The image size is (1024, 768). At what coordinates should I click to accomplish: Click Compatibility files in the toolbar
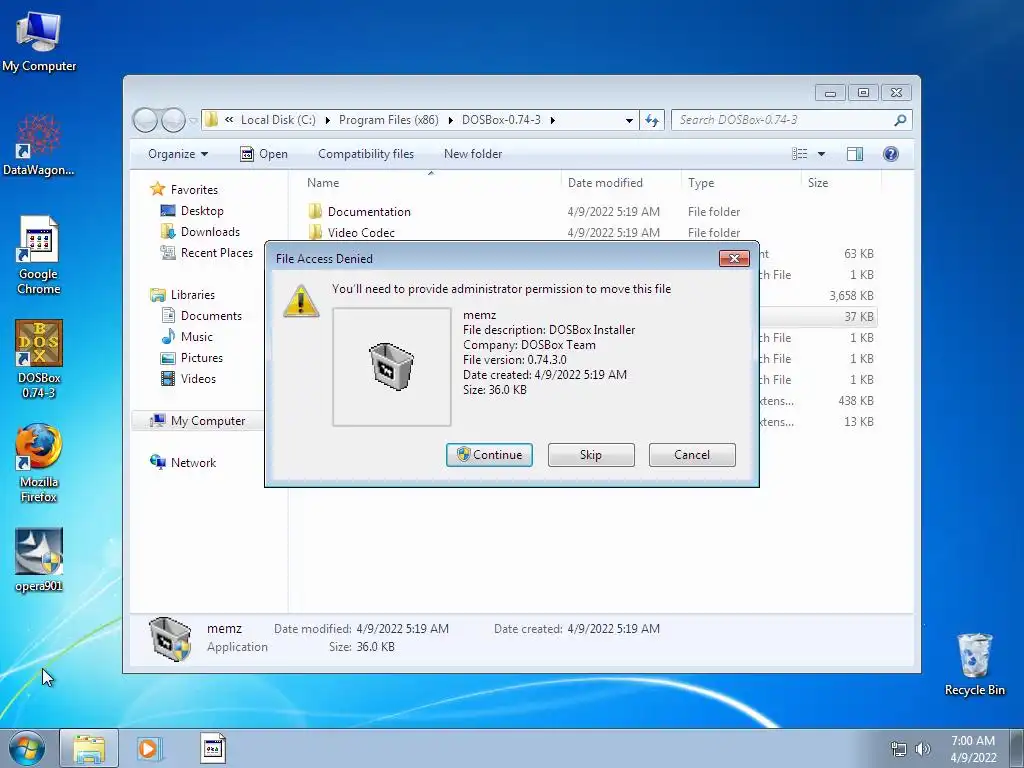click(366, 154)
